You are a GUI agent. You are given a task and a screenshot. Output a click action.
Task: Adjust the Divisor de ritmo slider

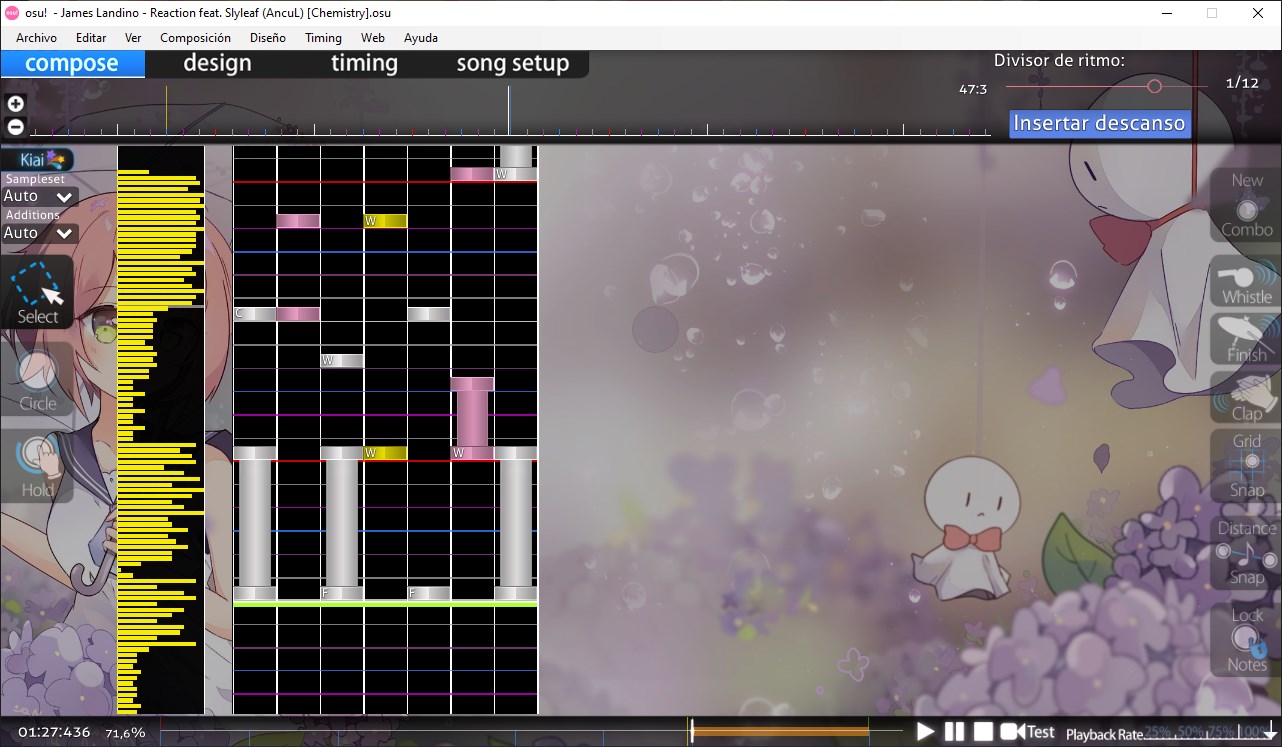(x=1105, y=86)
